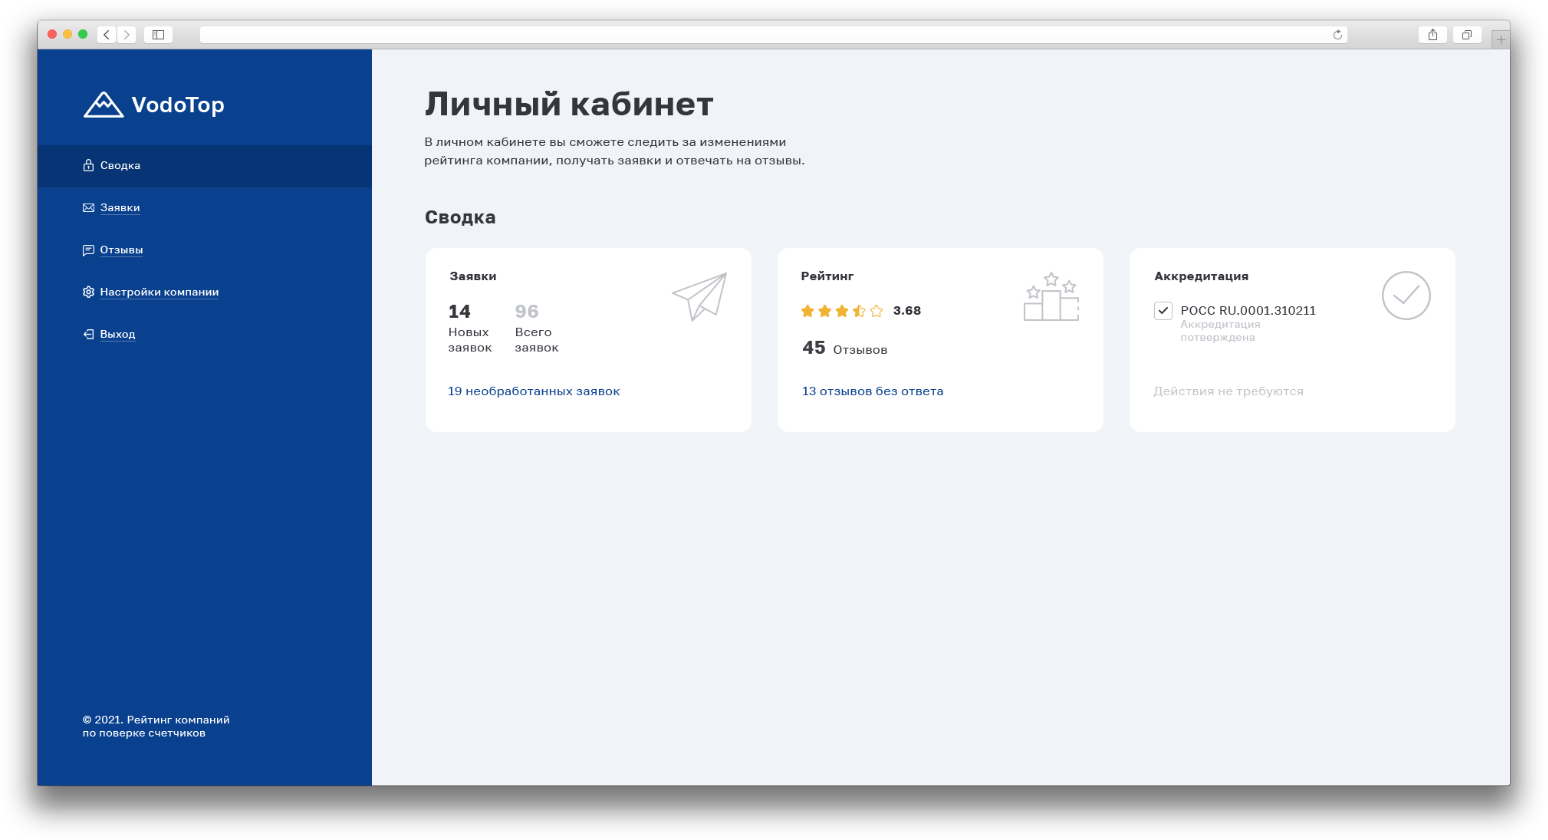The image size is (1548, 840).
Task: Click the 96 Всего заявок count
Action: click(x=537, y=328)
